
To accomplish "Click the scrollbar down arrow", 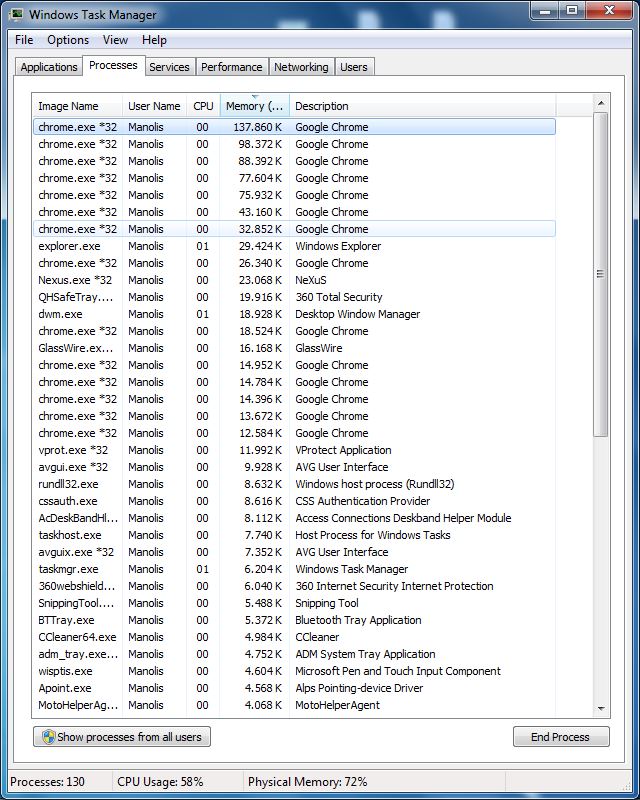I will pyautogui.click(x=601, y=707).
